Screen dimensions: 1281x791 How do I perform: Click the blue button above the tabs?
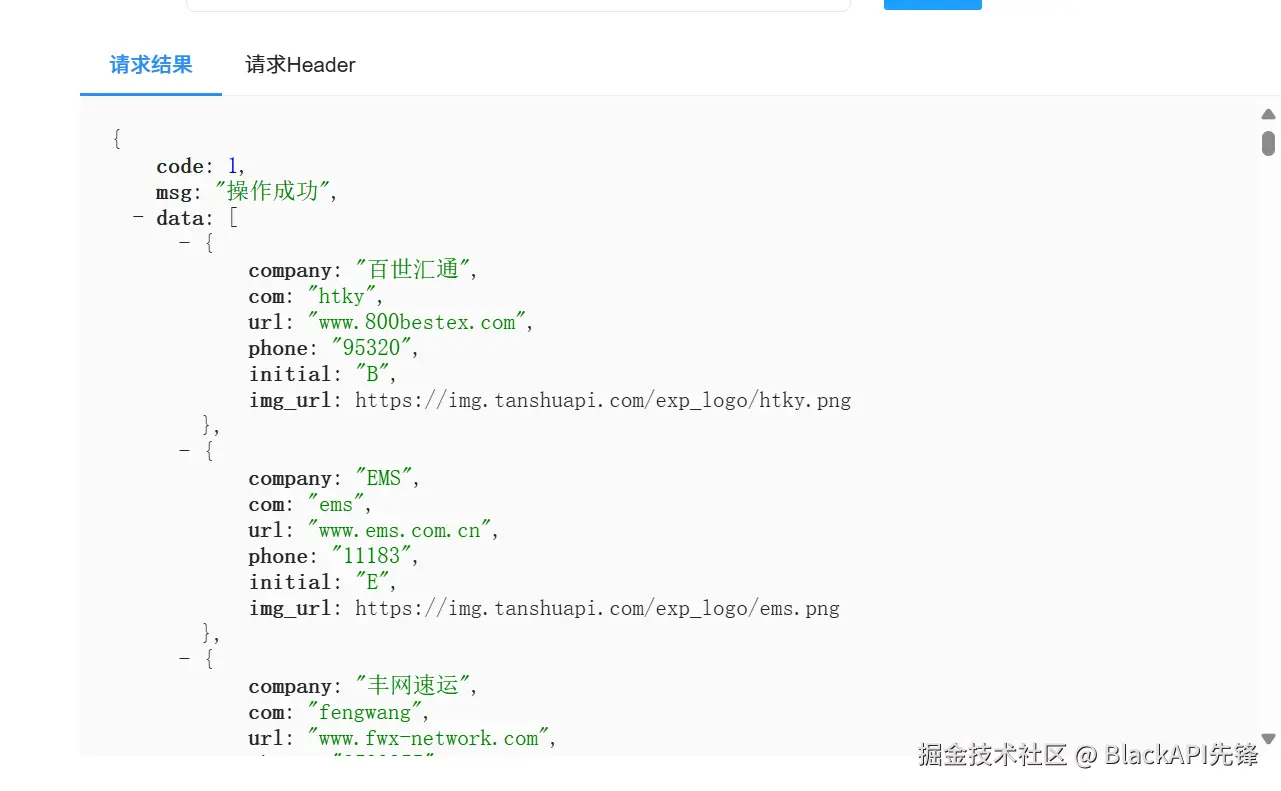(x=932, y=4)
